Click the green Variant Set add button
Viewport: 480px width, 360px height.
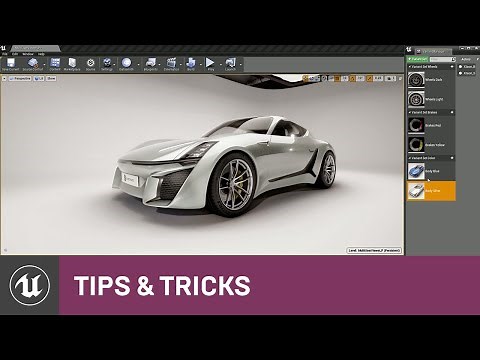click(x=418, y=59)
